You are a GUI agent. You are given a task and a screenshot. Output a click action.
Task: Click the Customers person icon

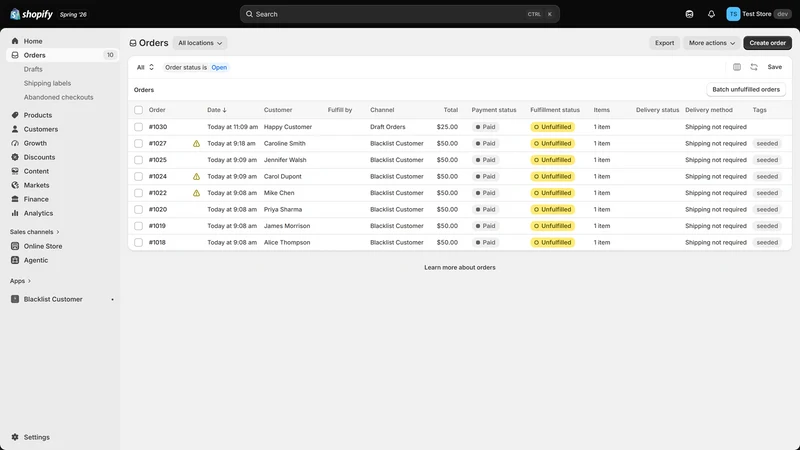(15, 129)
